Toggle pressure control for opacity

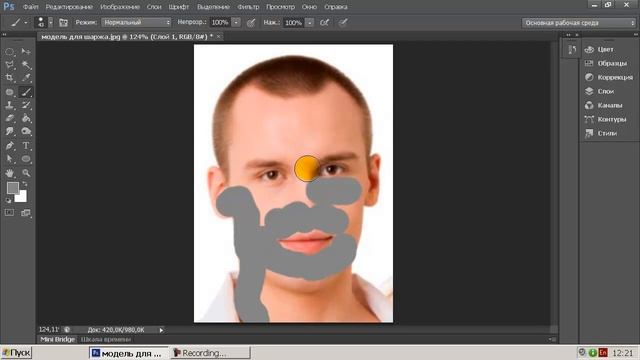[x=251, y=23]
